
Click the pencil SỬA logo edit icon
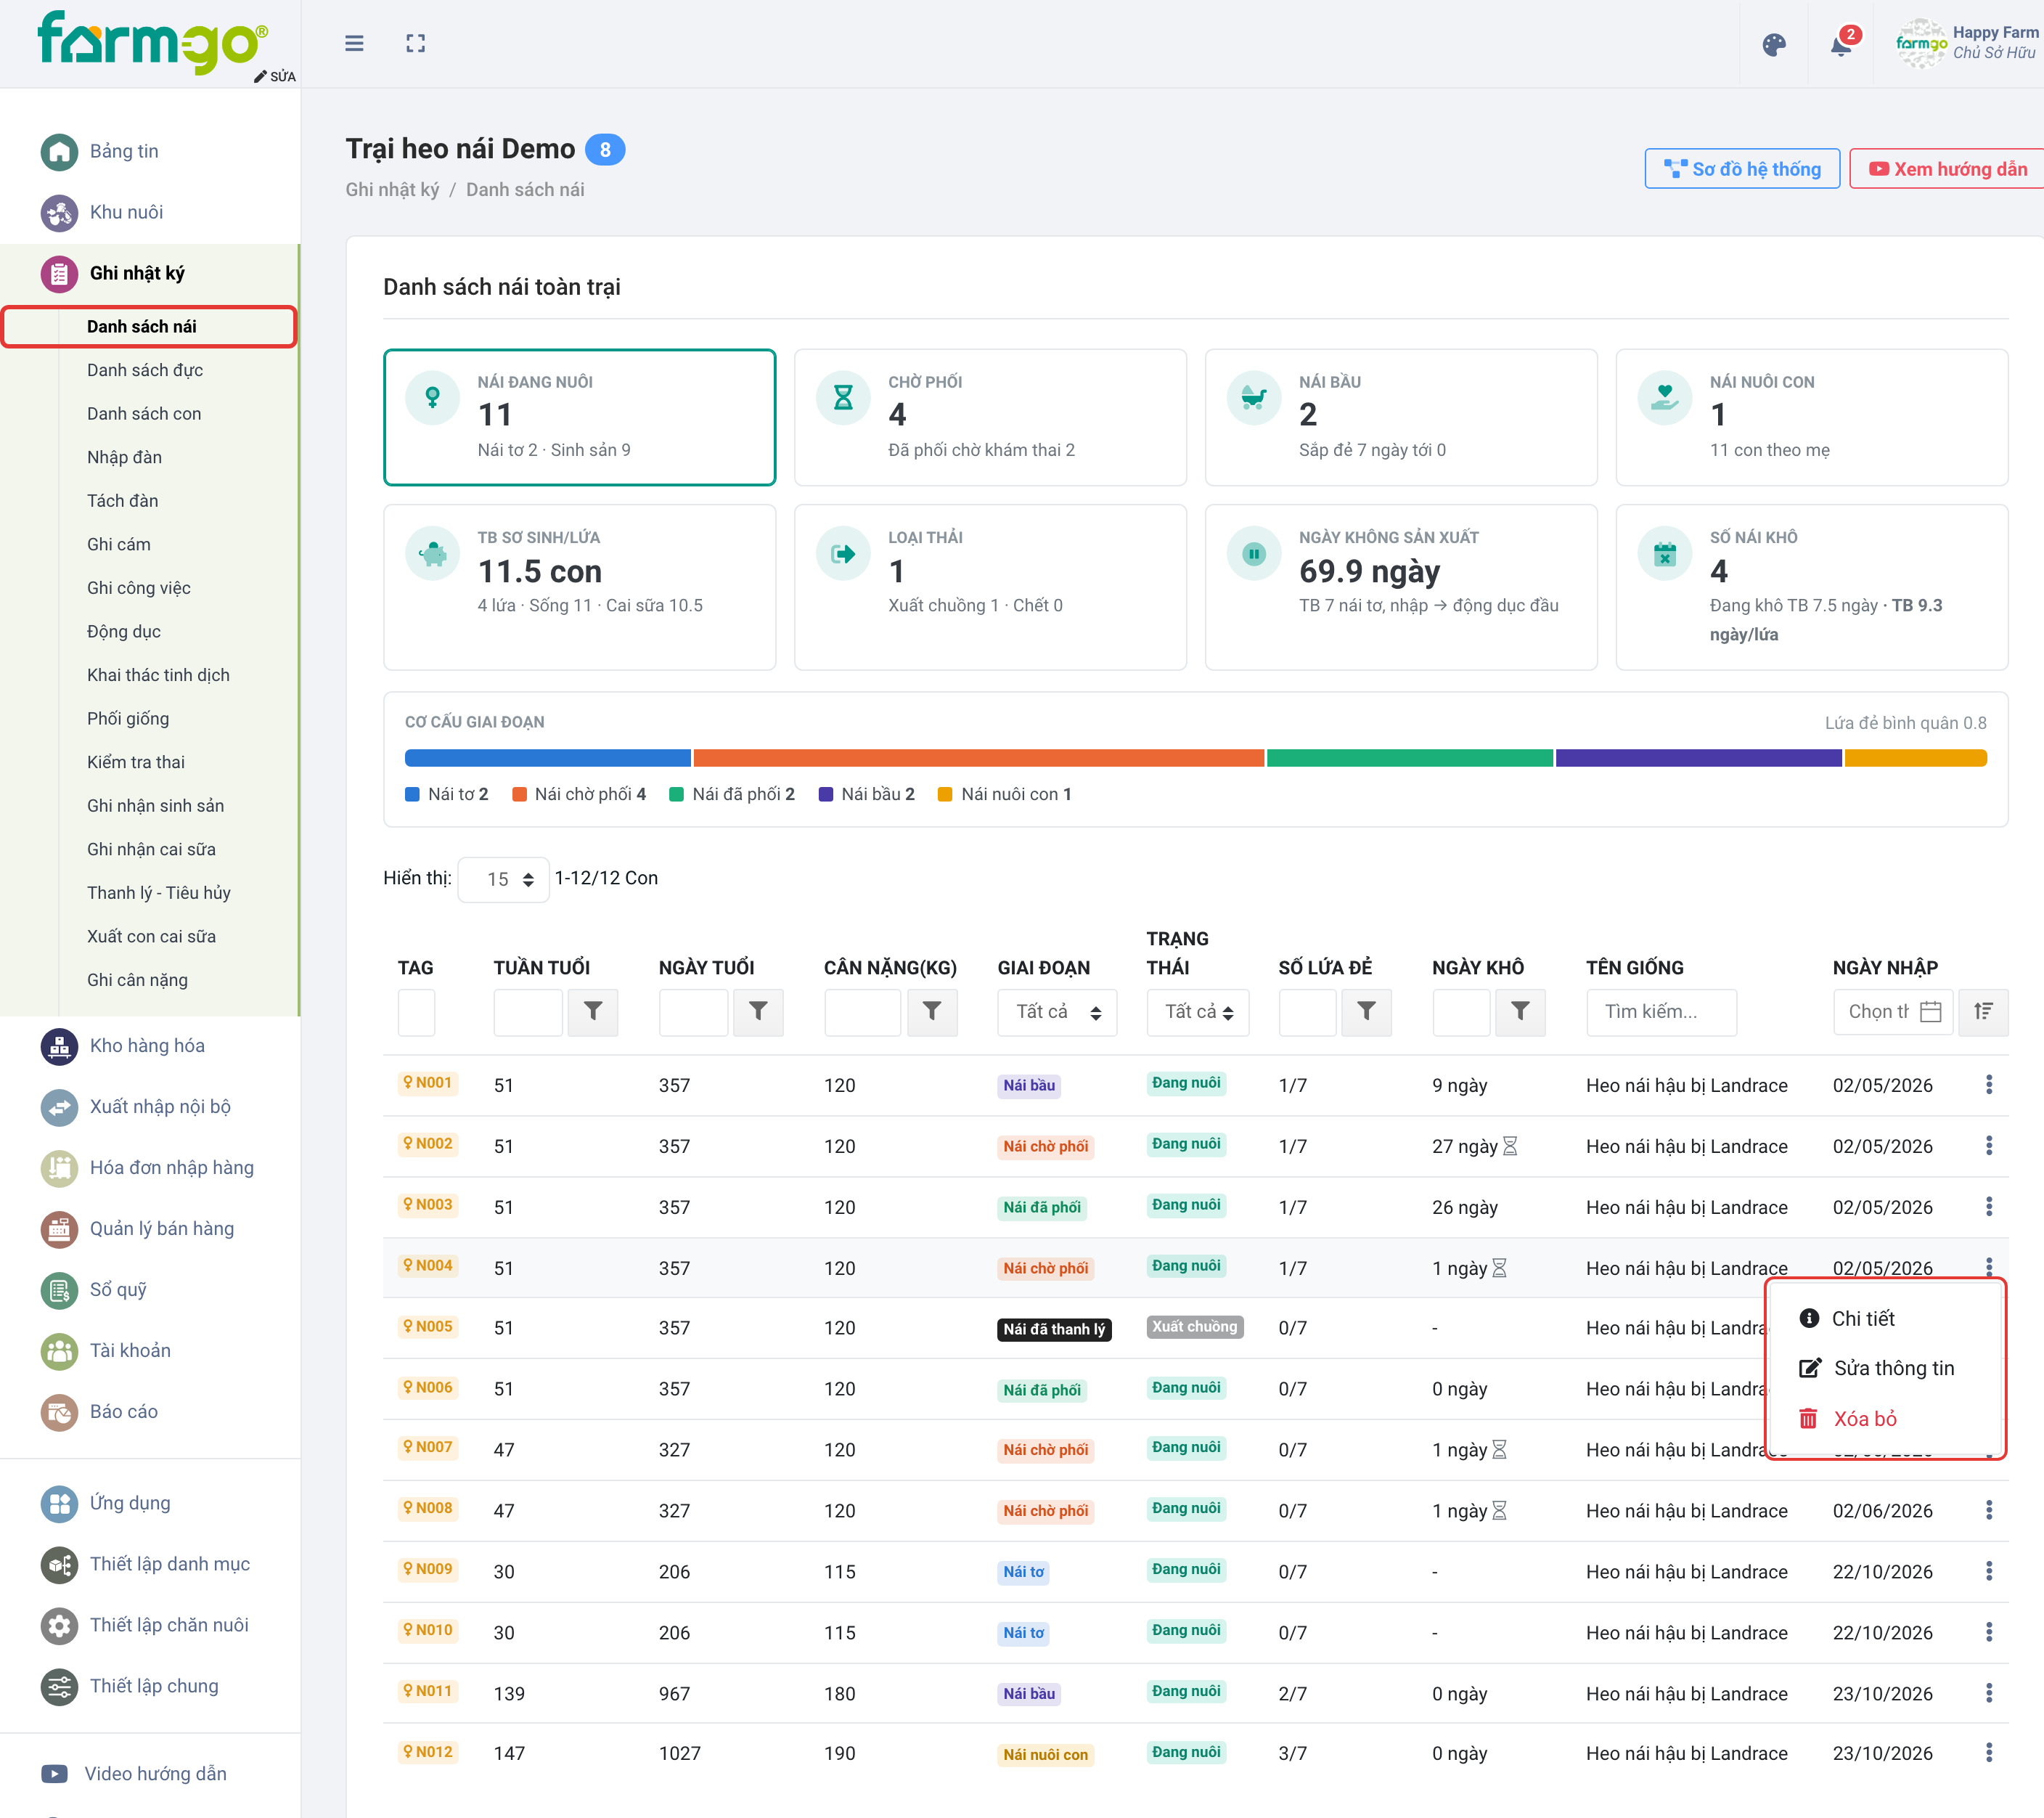click(275, 77)
